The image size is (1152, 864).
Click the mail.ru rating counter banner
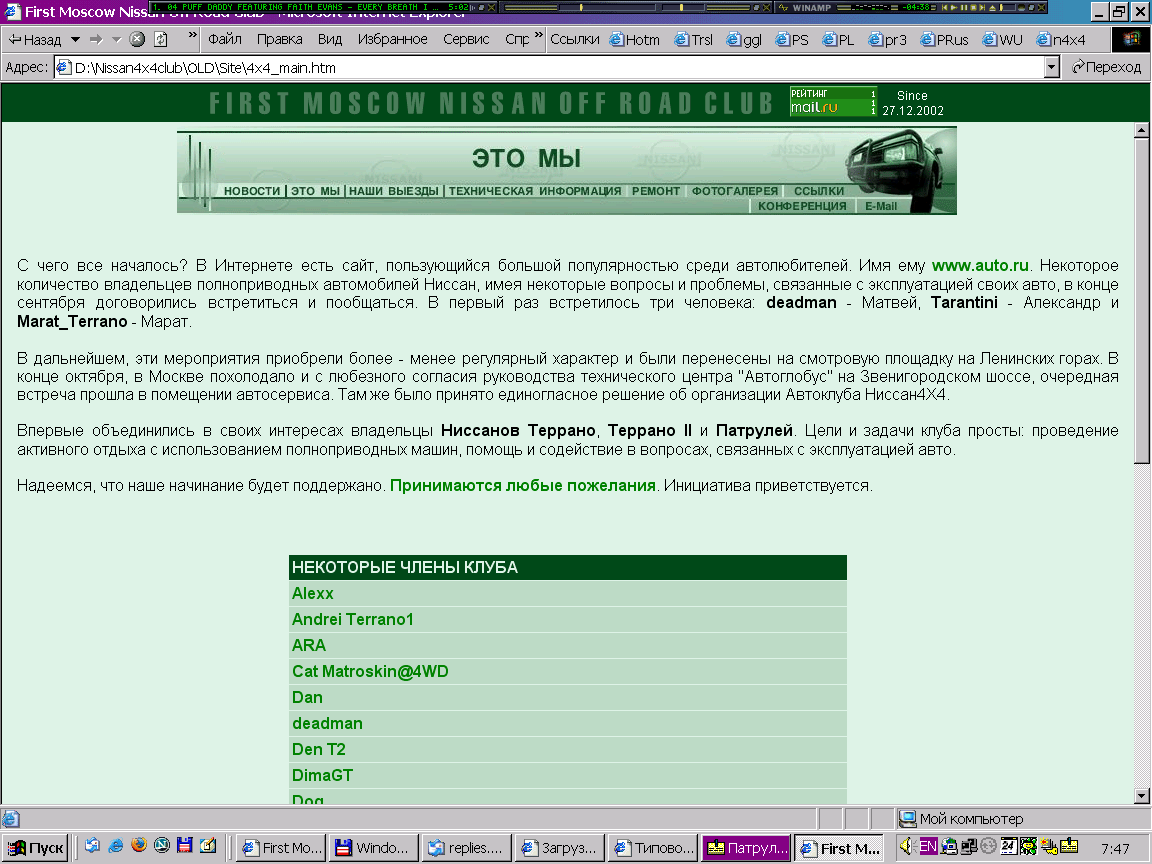pos(833,101)
